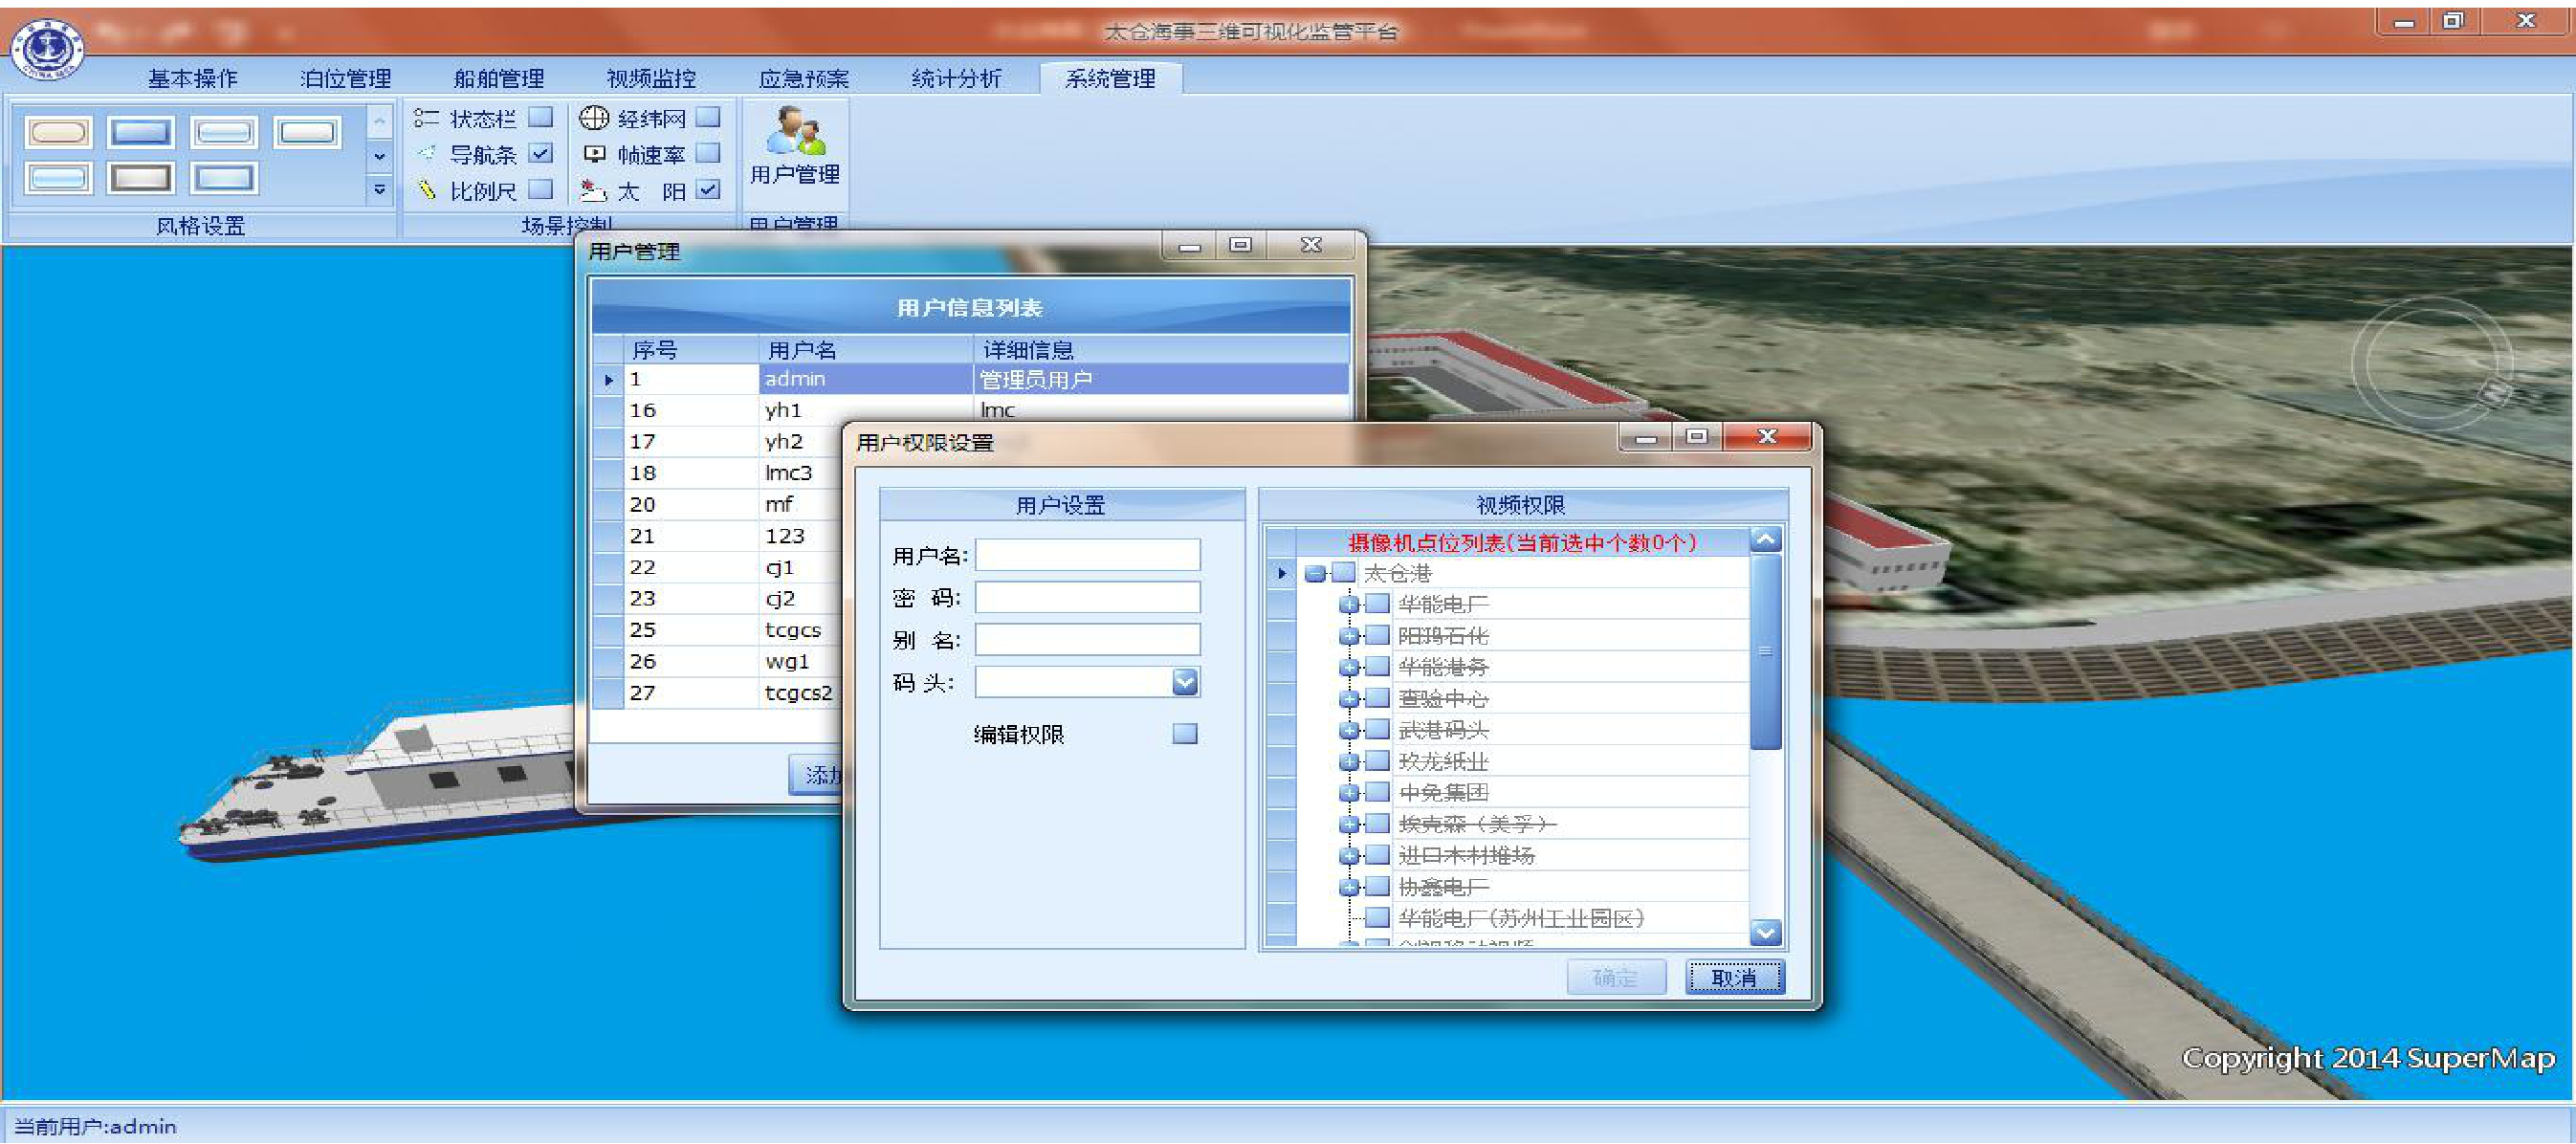The image size is (2576, 1144).
Task: Open the 船舶管理 tab
Action: coord(498,78)
